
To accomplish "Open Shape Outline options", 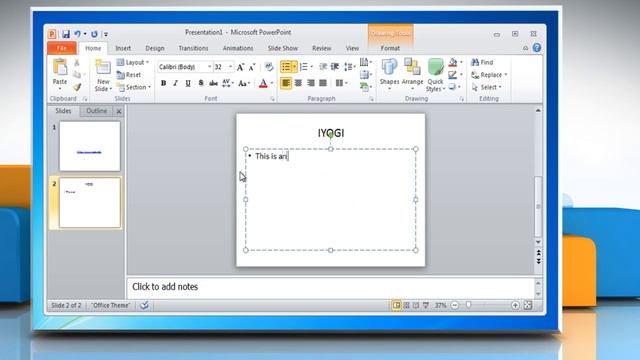I will [x=455, y=75].
